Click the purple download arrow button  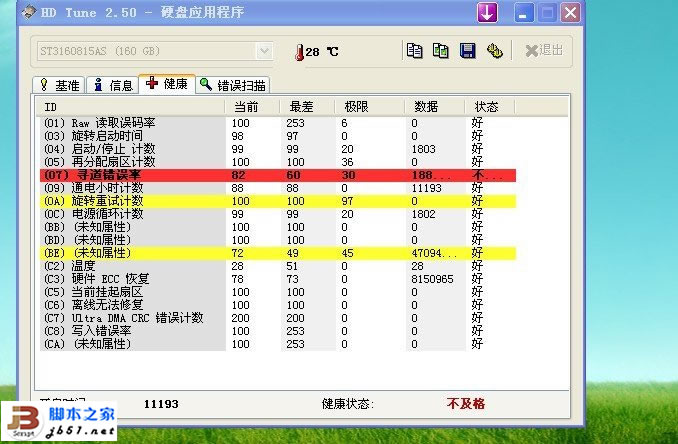[487, 13]
